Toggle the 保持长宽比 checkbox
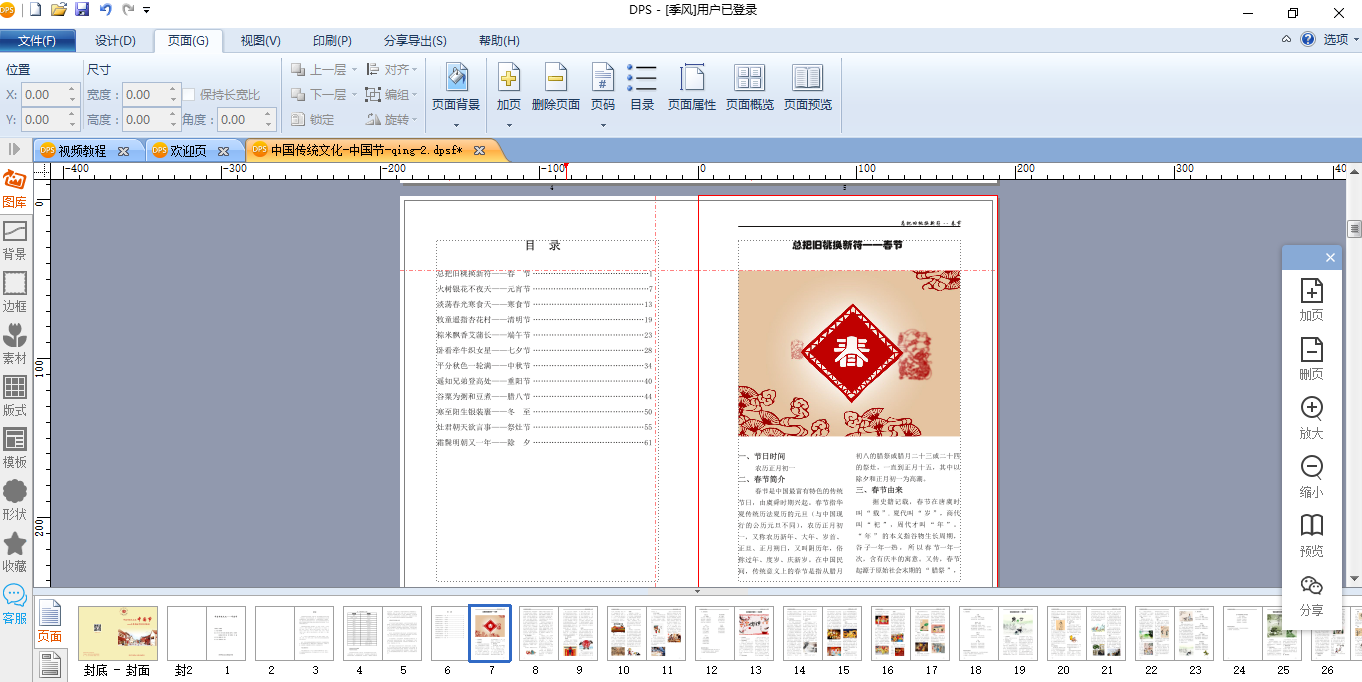Viewport: 1362px width, 682px height. point(188,95)
